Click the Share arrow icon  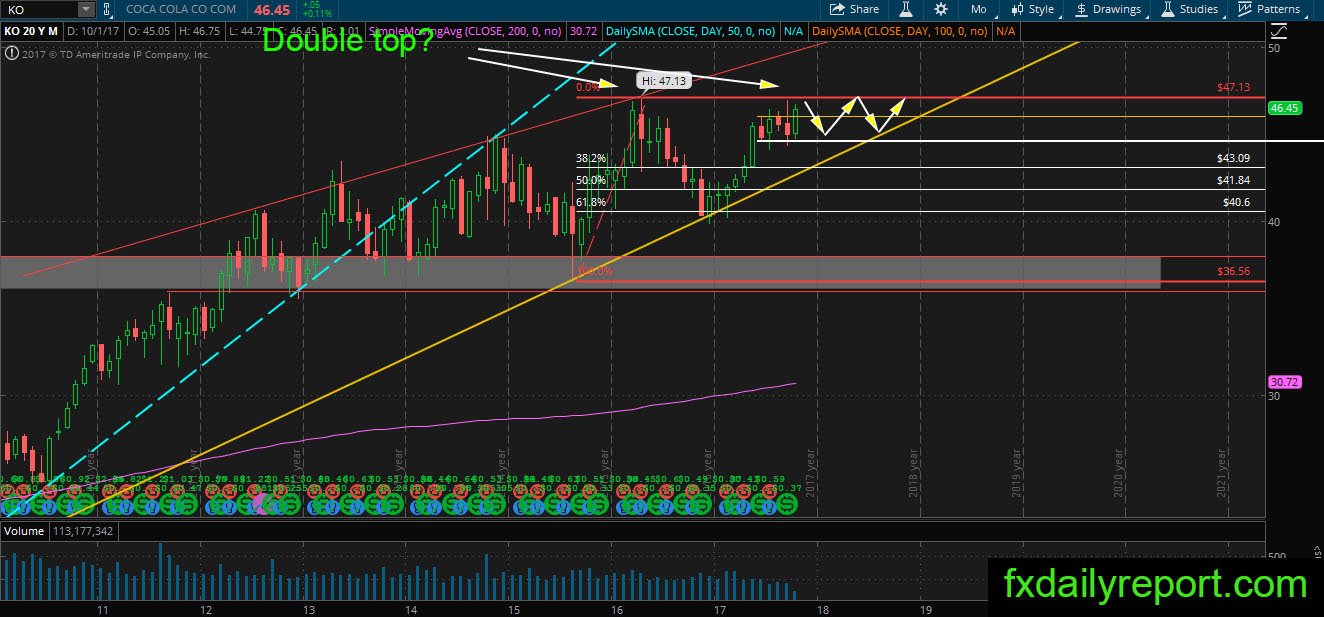point(837,9)
